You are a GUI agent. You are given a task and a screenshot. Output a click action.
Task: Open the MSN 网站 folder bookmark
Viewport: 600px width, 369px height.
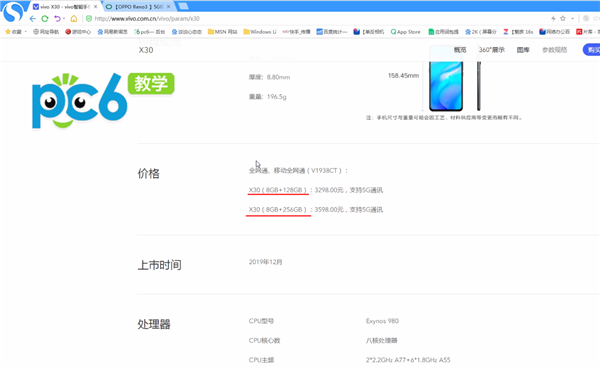pos(222,32)
